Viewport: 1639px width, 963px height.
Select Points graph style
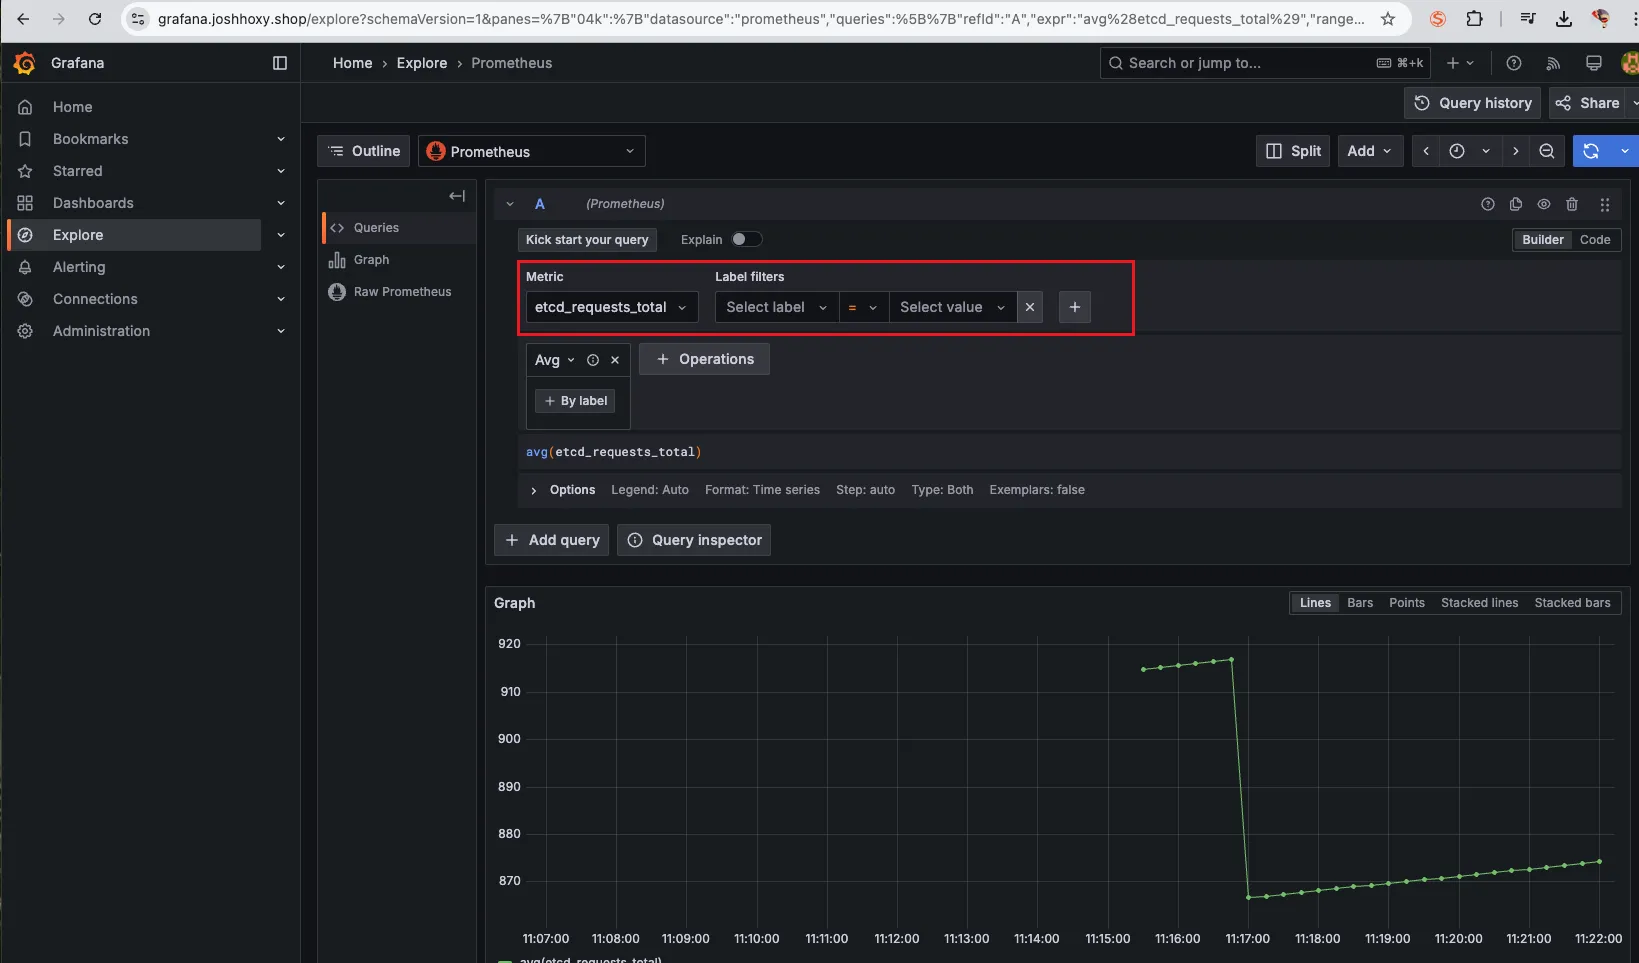tap(1407, 603)
